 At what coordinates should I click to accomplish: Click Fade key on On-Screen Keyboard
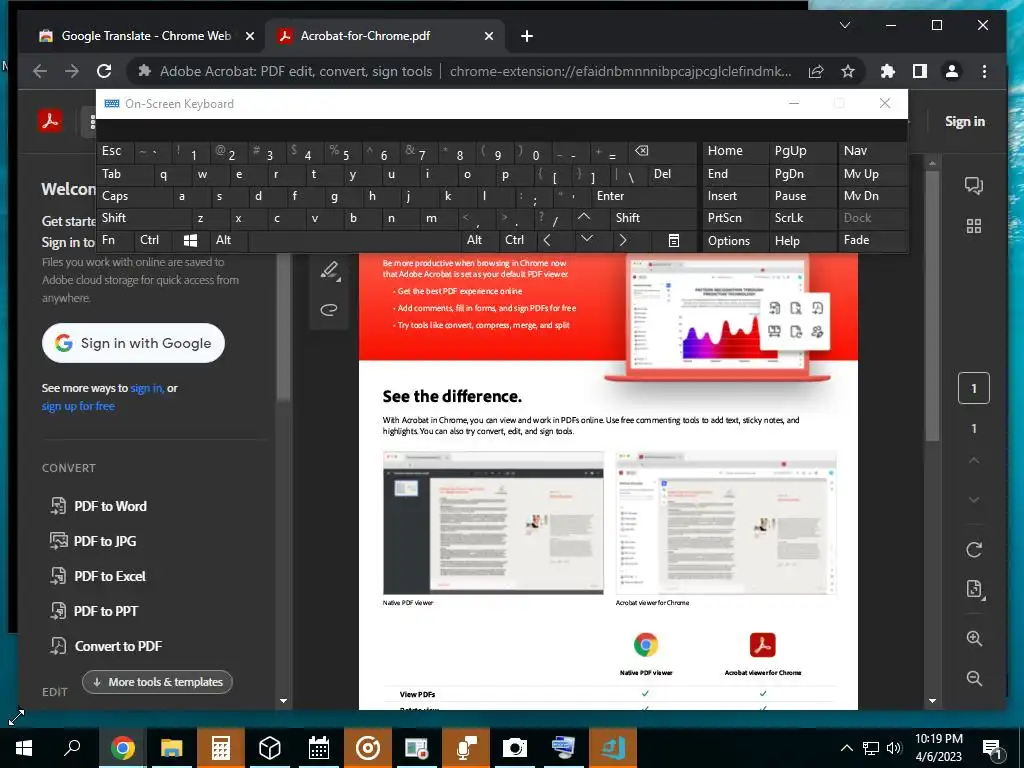[x=872, y=240]
